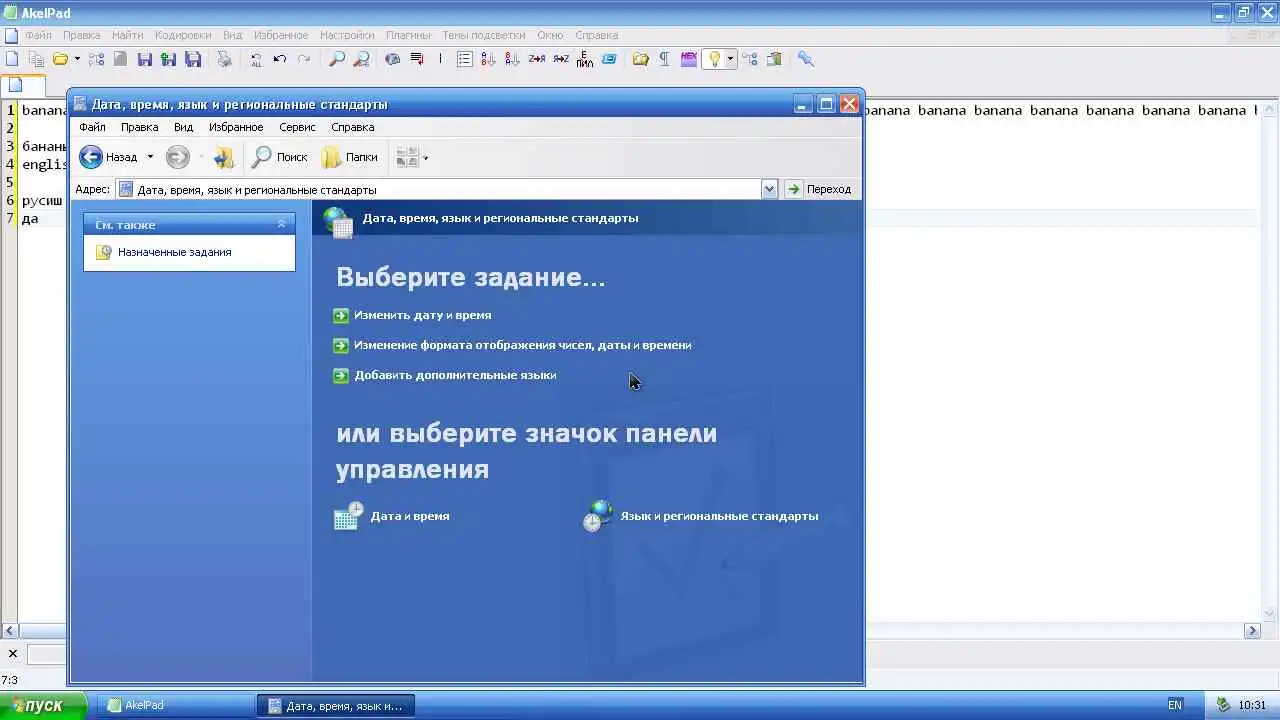1280x720 pixels.
Task: Toggle the word wrap icon in AkelPad toolbar
Action: pyautogui.click(x=417, y=59)
